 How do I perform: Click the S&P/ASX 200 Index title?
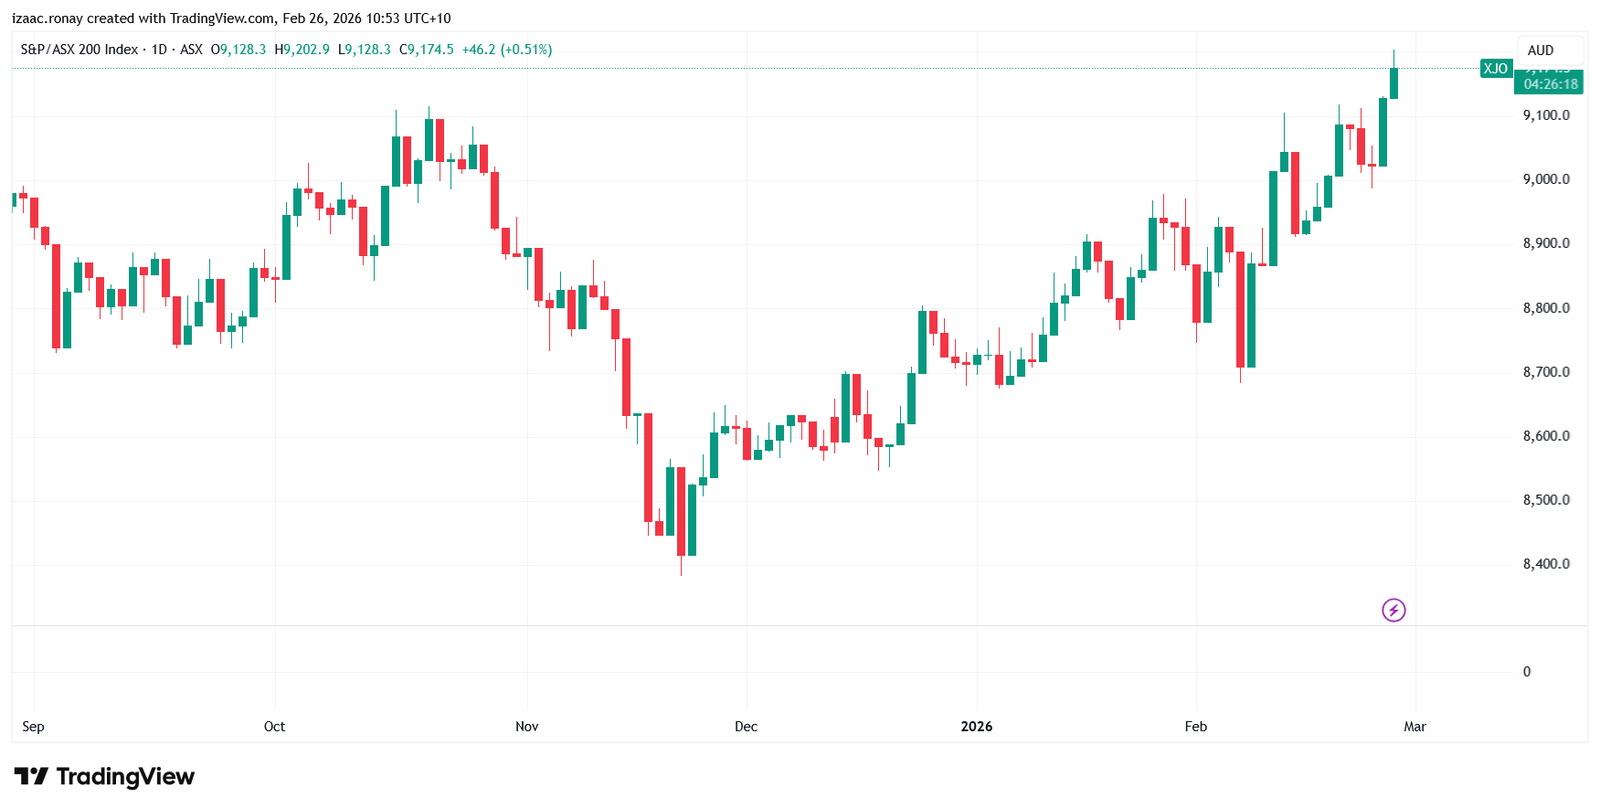pyautogui.click(x=79, y=49)
